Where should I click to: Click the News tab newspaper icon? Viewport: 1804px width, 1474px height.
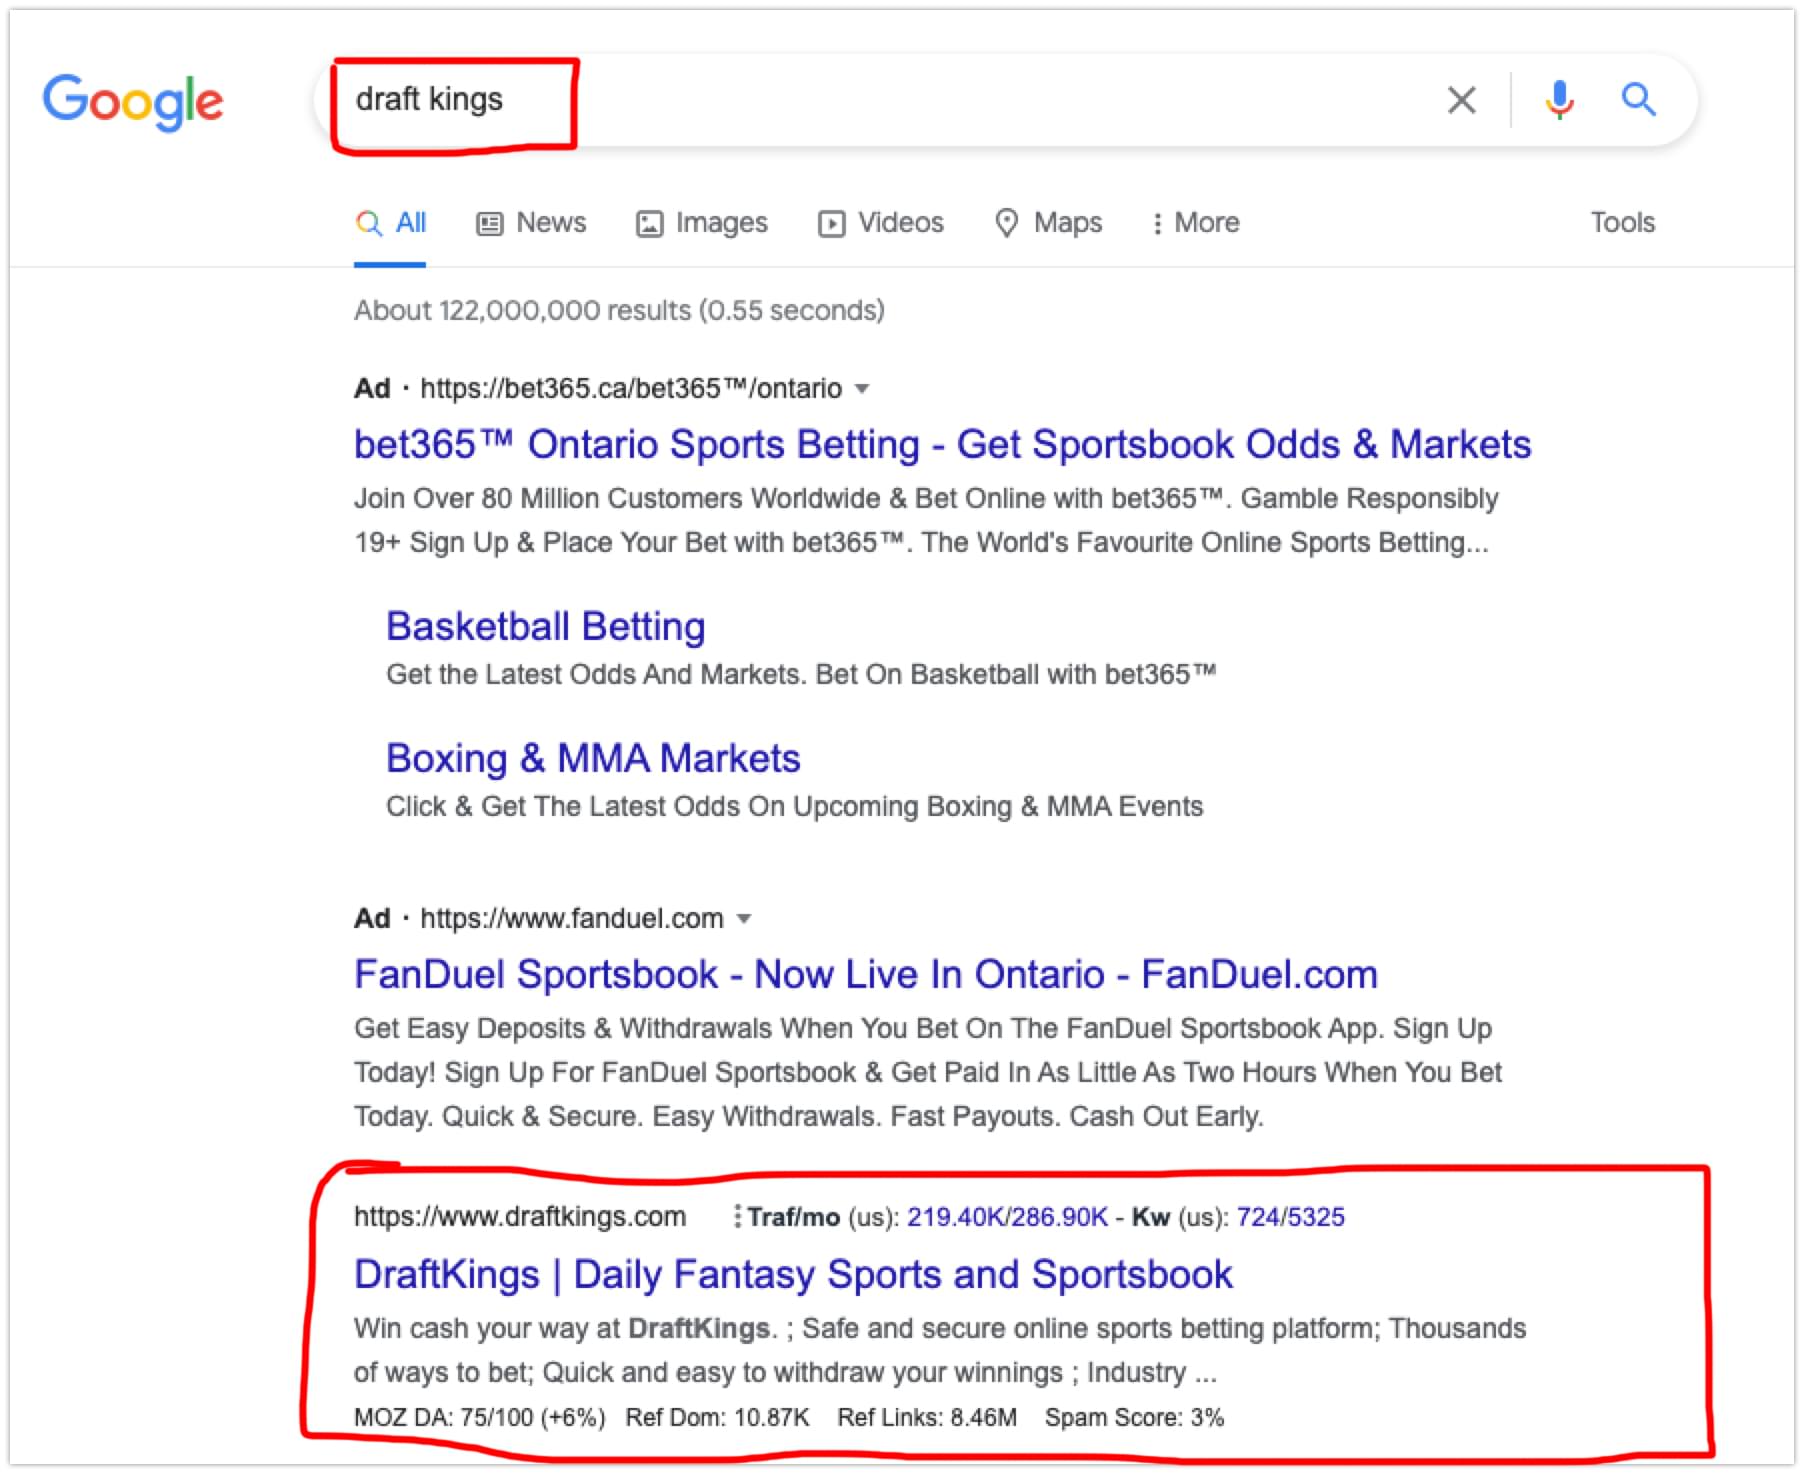(489, 224)
